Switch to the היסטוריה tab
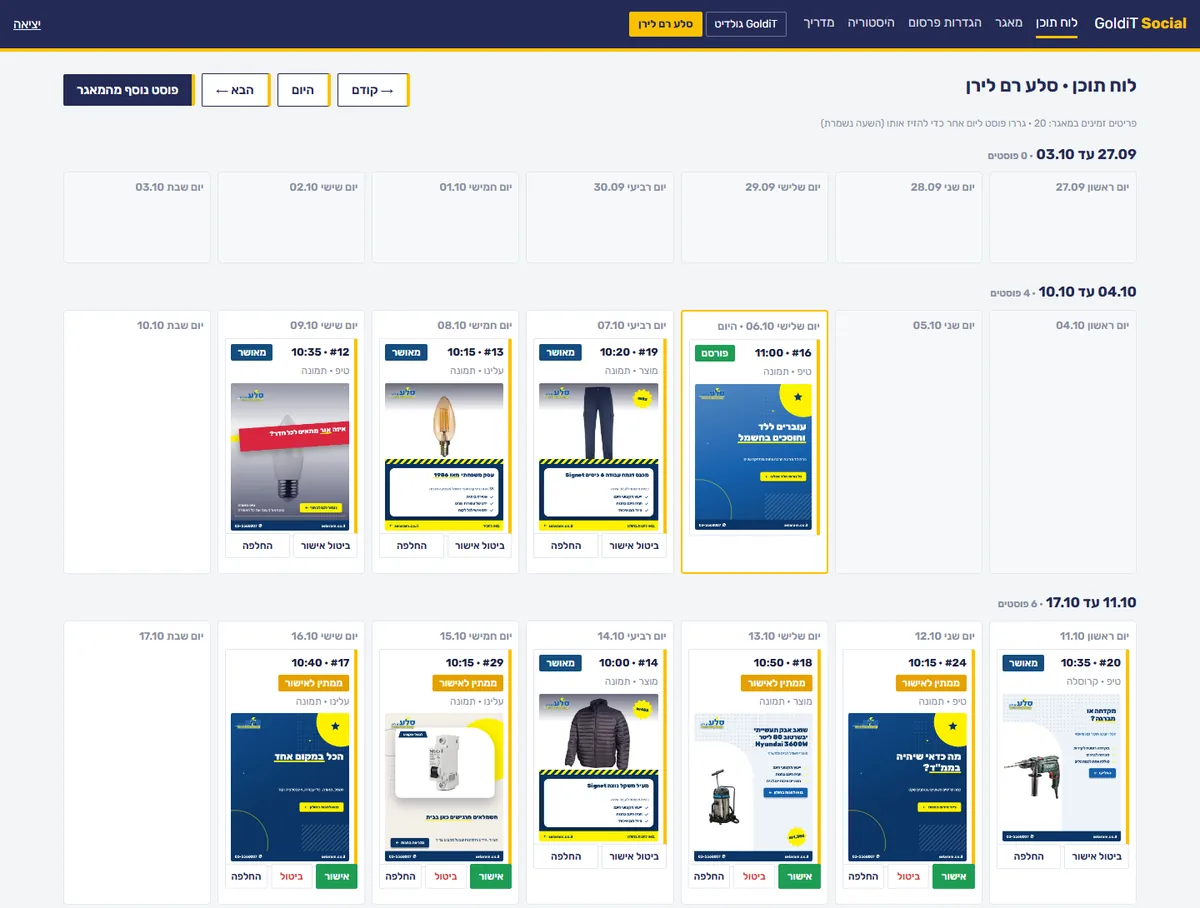This screenshot has height=908, width=1200. [x=871, y=23]
